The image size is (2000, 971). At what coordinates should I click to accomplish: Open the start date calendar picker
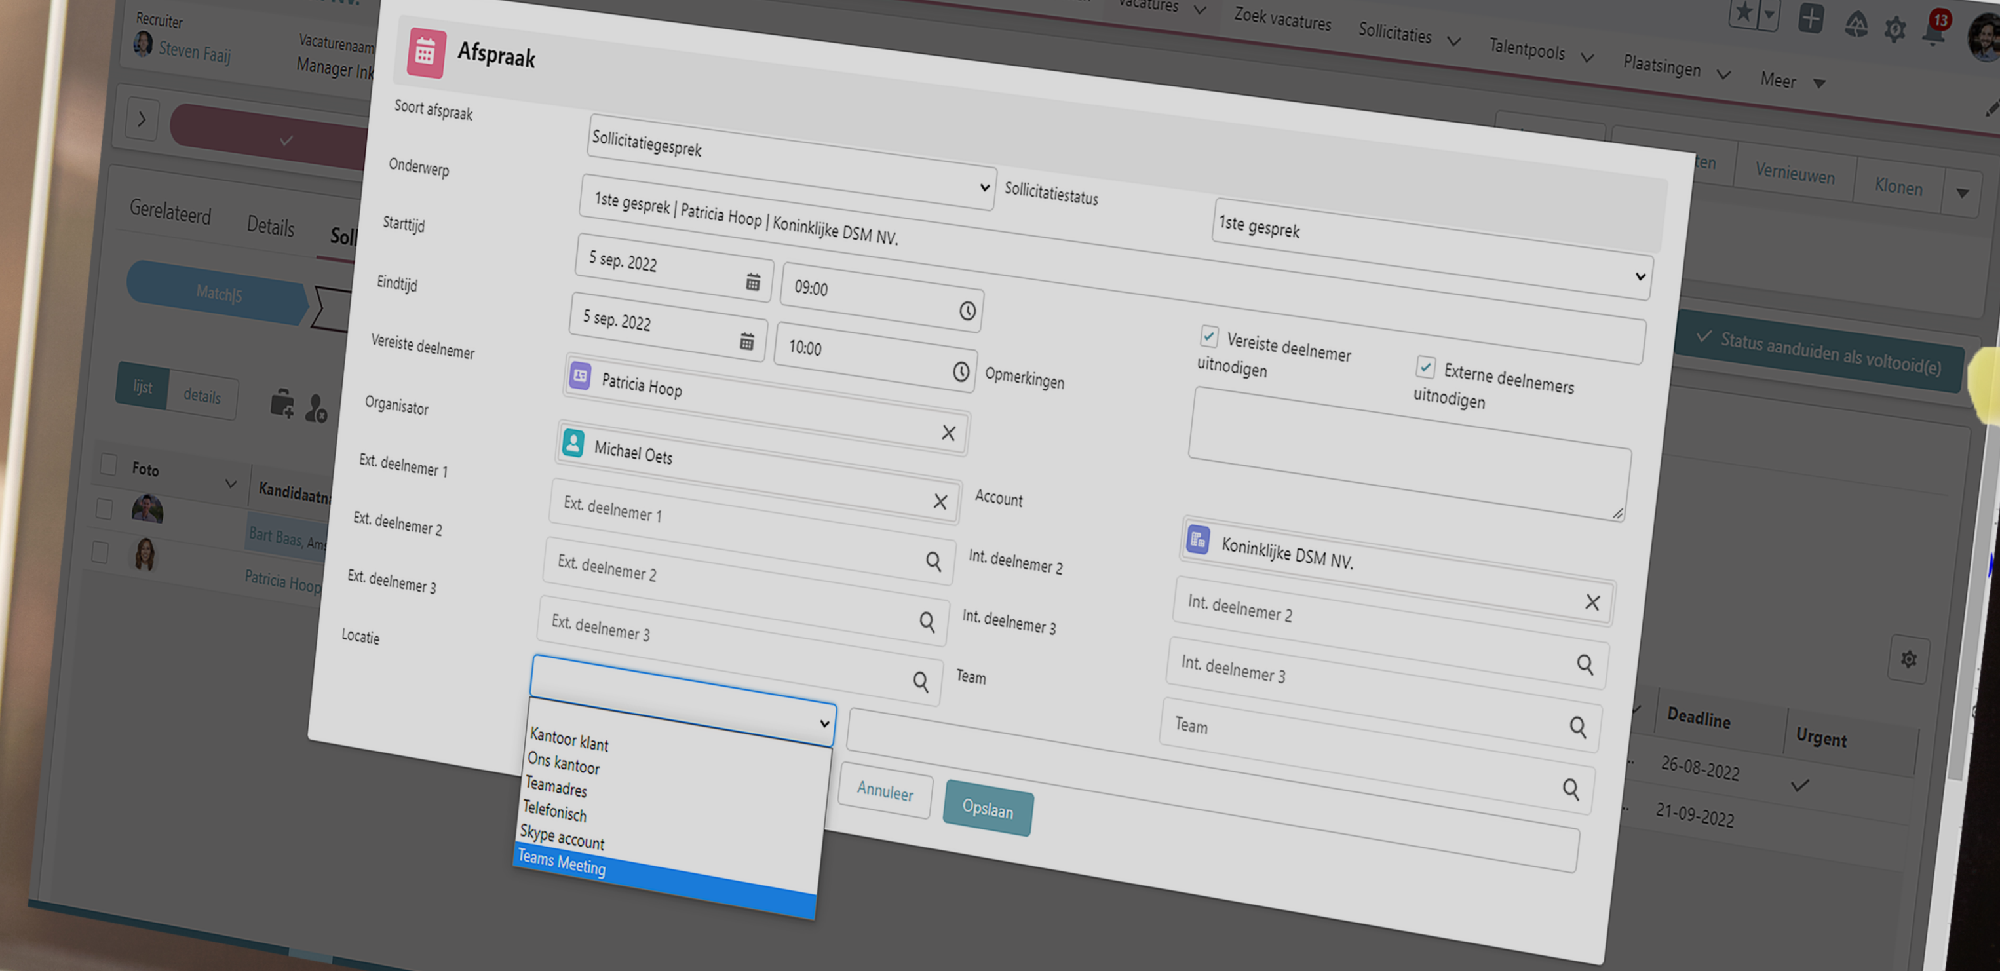tap(753, 283)
